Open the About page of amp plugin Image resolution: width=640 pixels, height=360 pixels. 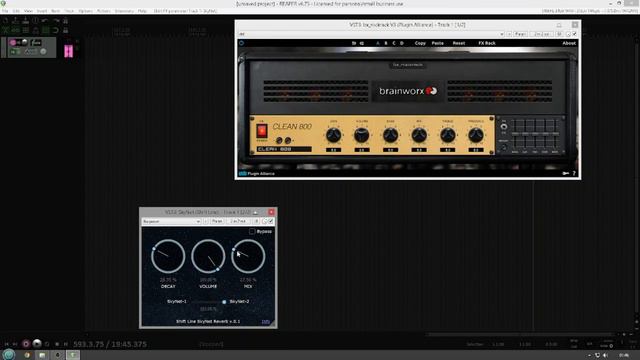[x=569, y=43]
